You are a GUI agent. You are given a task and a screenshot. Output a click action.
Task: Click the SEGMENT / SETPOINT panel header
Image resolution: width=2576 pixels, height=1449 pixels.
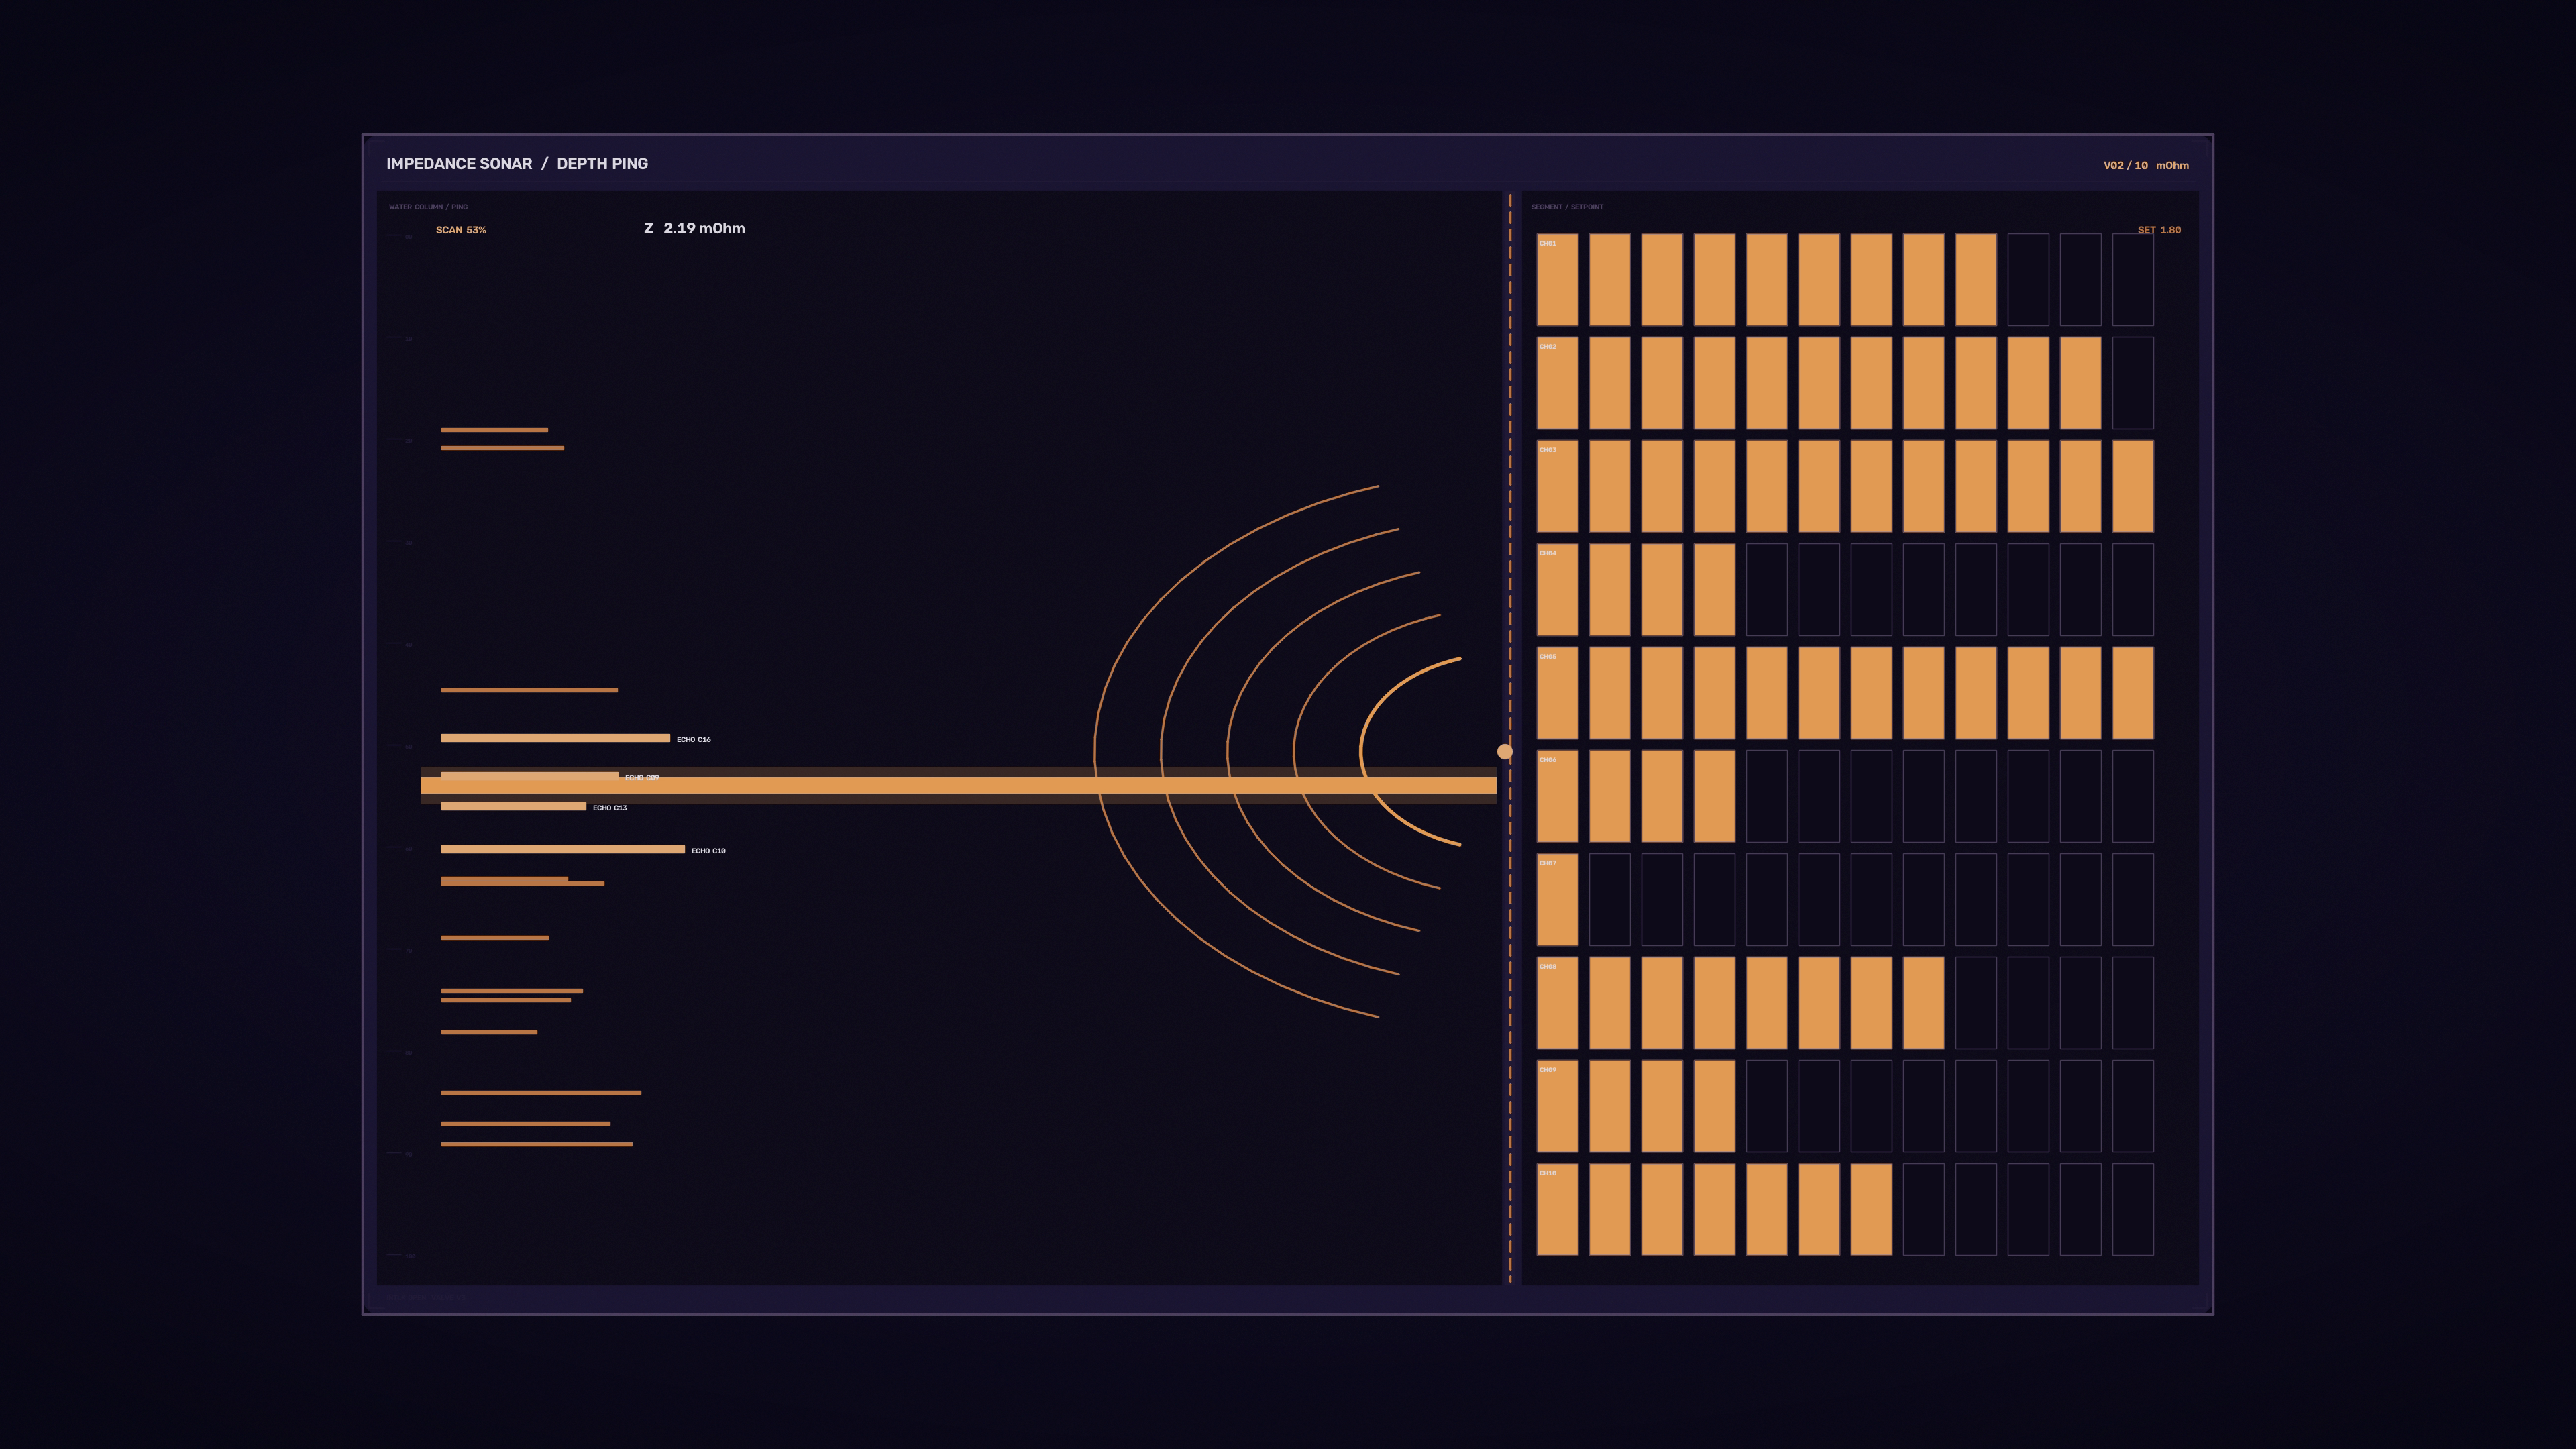pyautogui.click(x=1567, y=207)
